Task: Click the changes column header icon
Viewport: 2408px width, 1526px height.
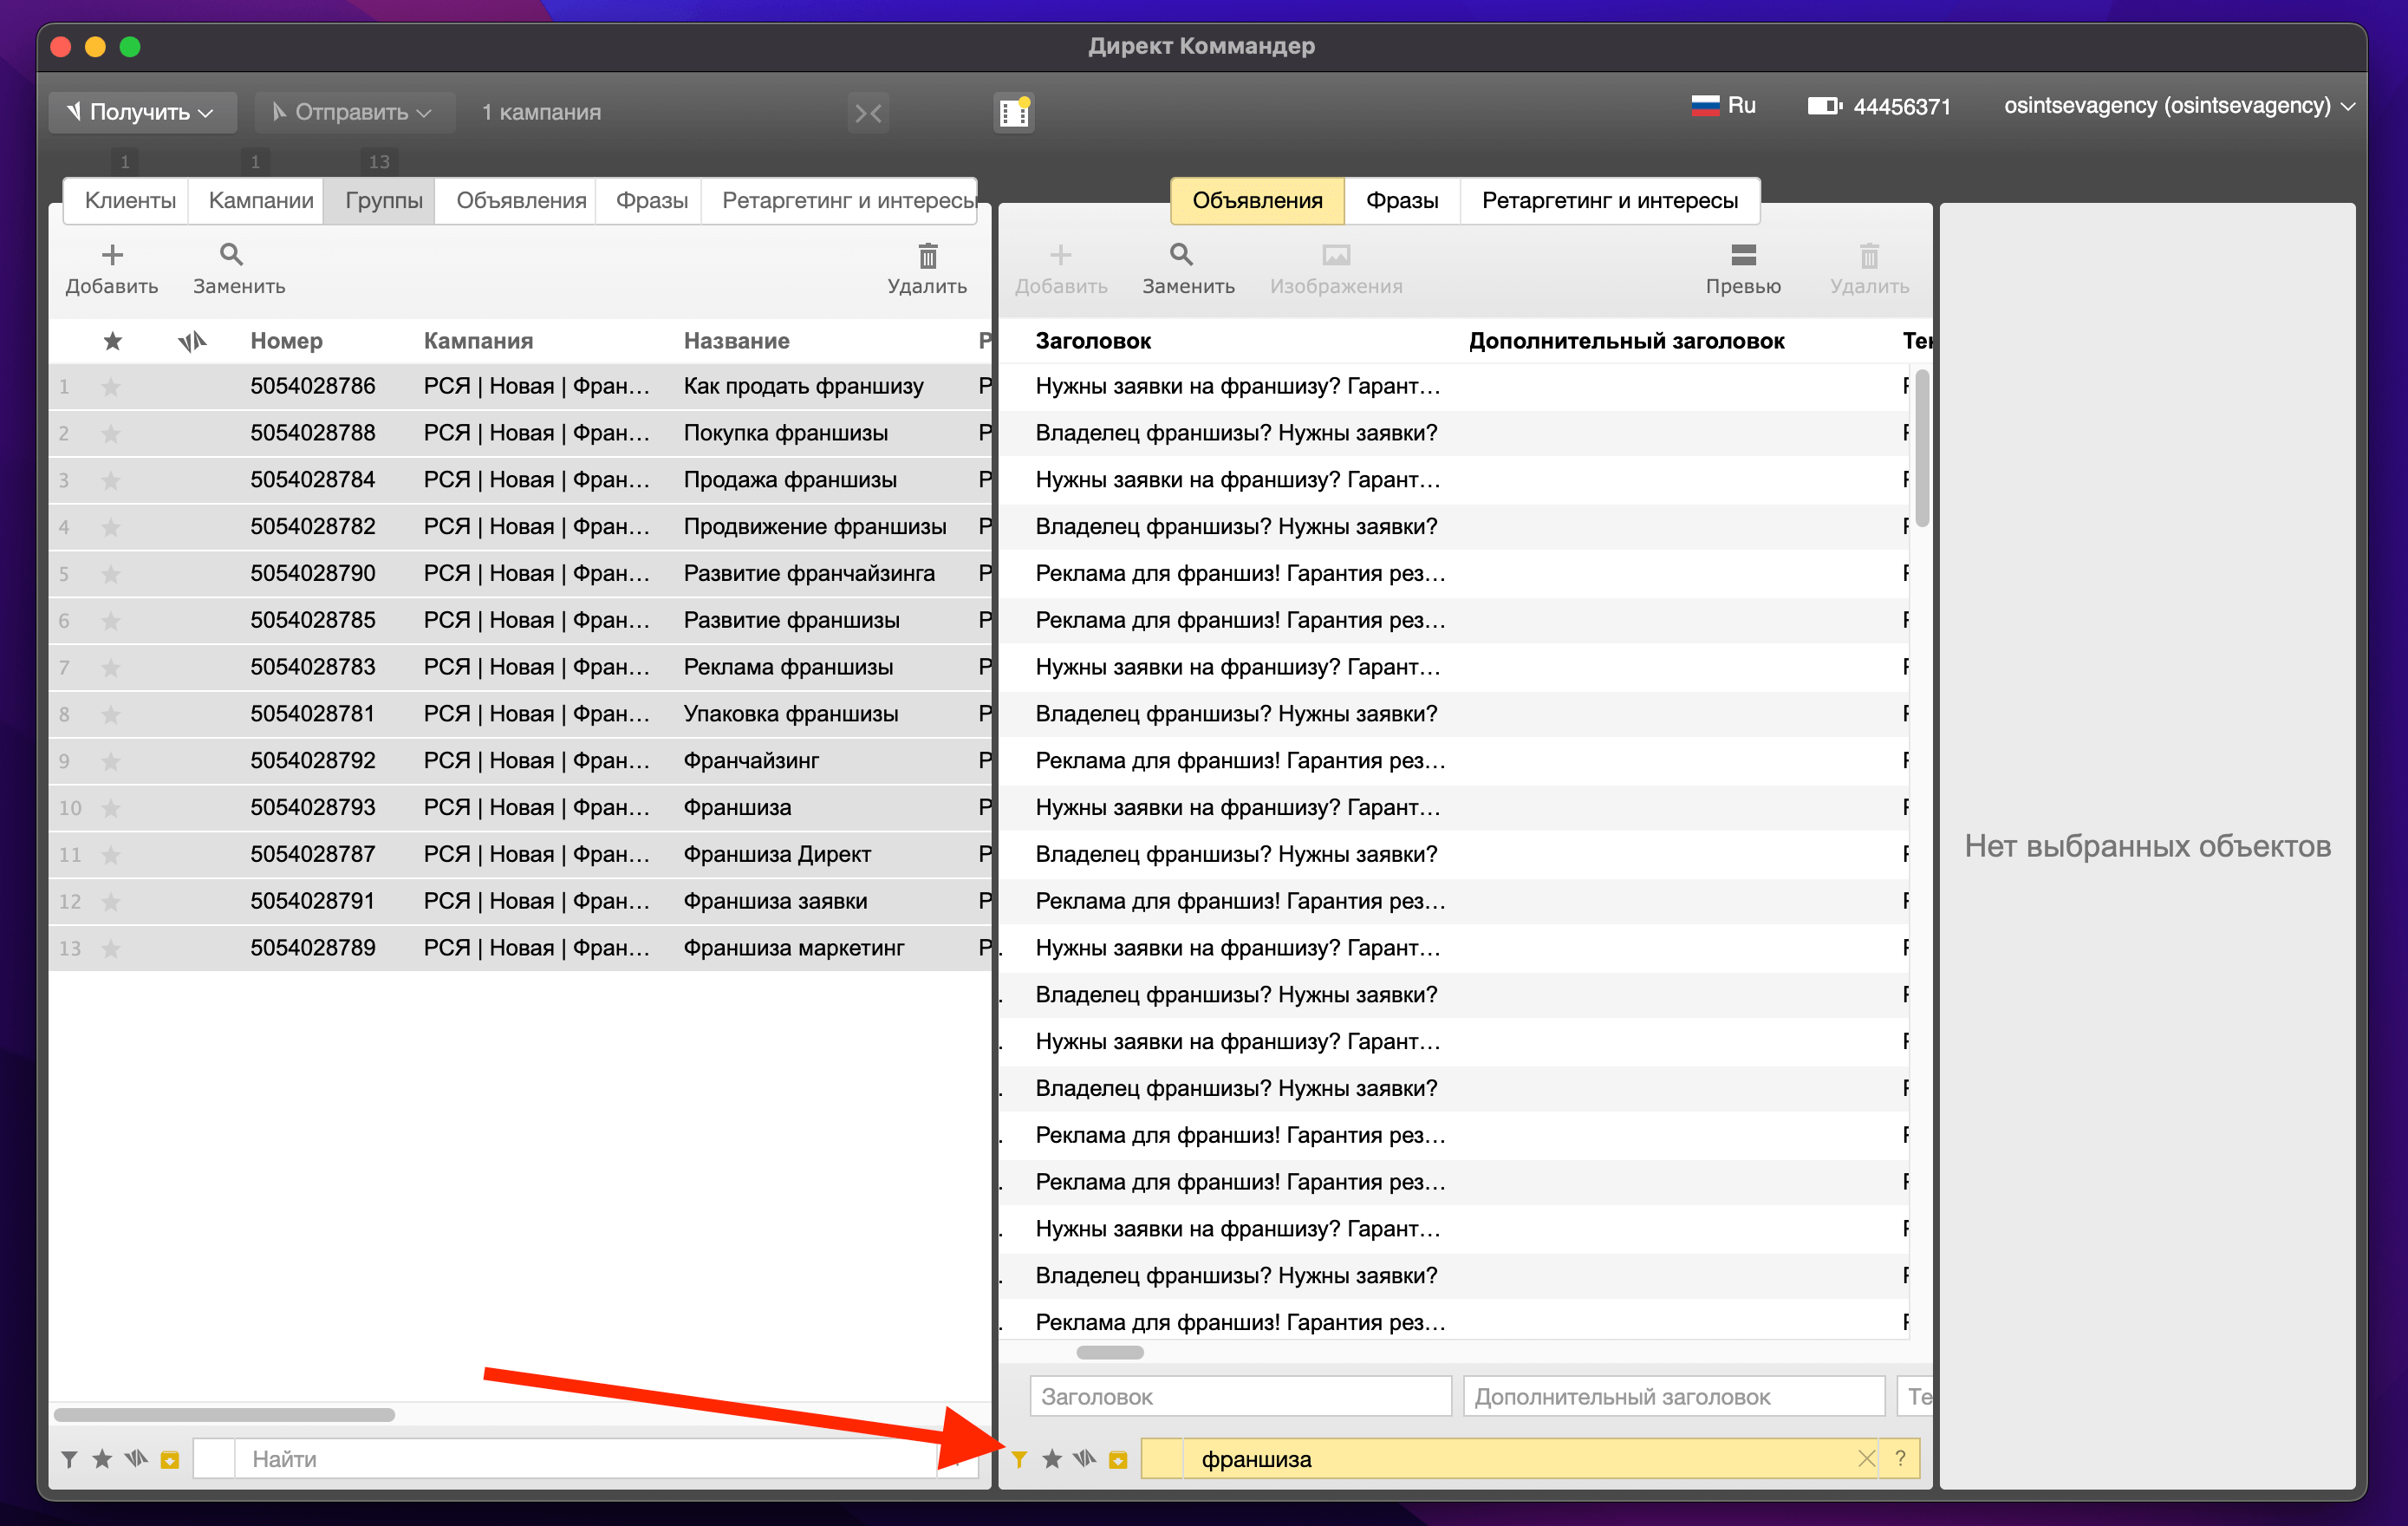Action: [192, 341]
